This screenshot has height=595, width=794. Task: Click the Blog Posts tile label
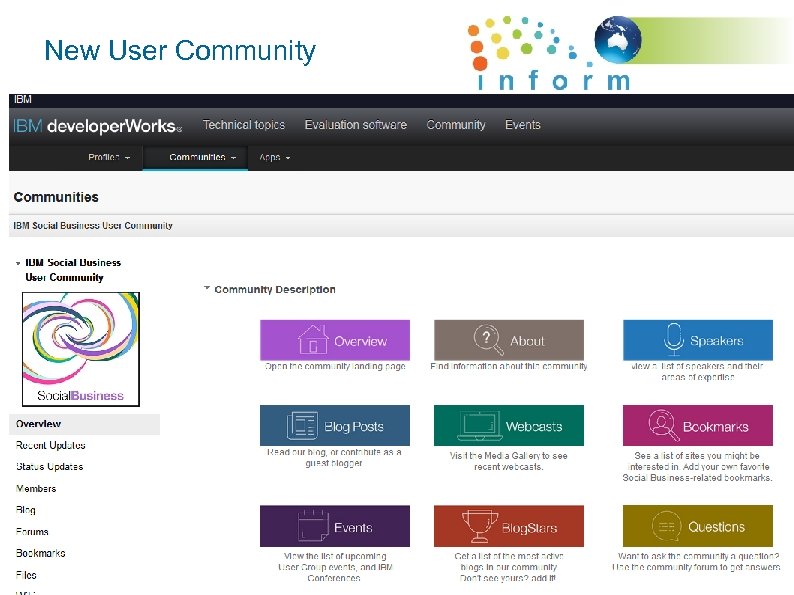[x=353, y=427]
